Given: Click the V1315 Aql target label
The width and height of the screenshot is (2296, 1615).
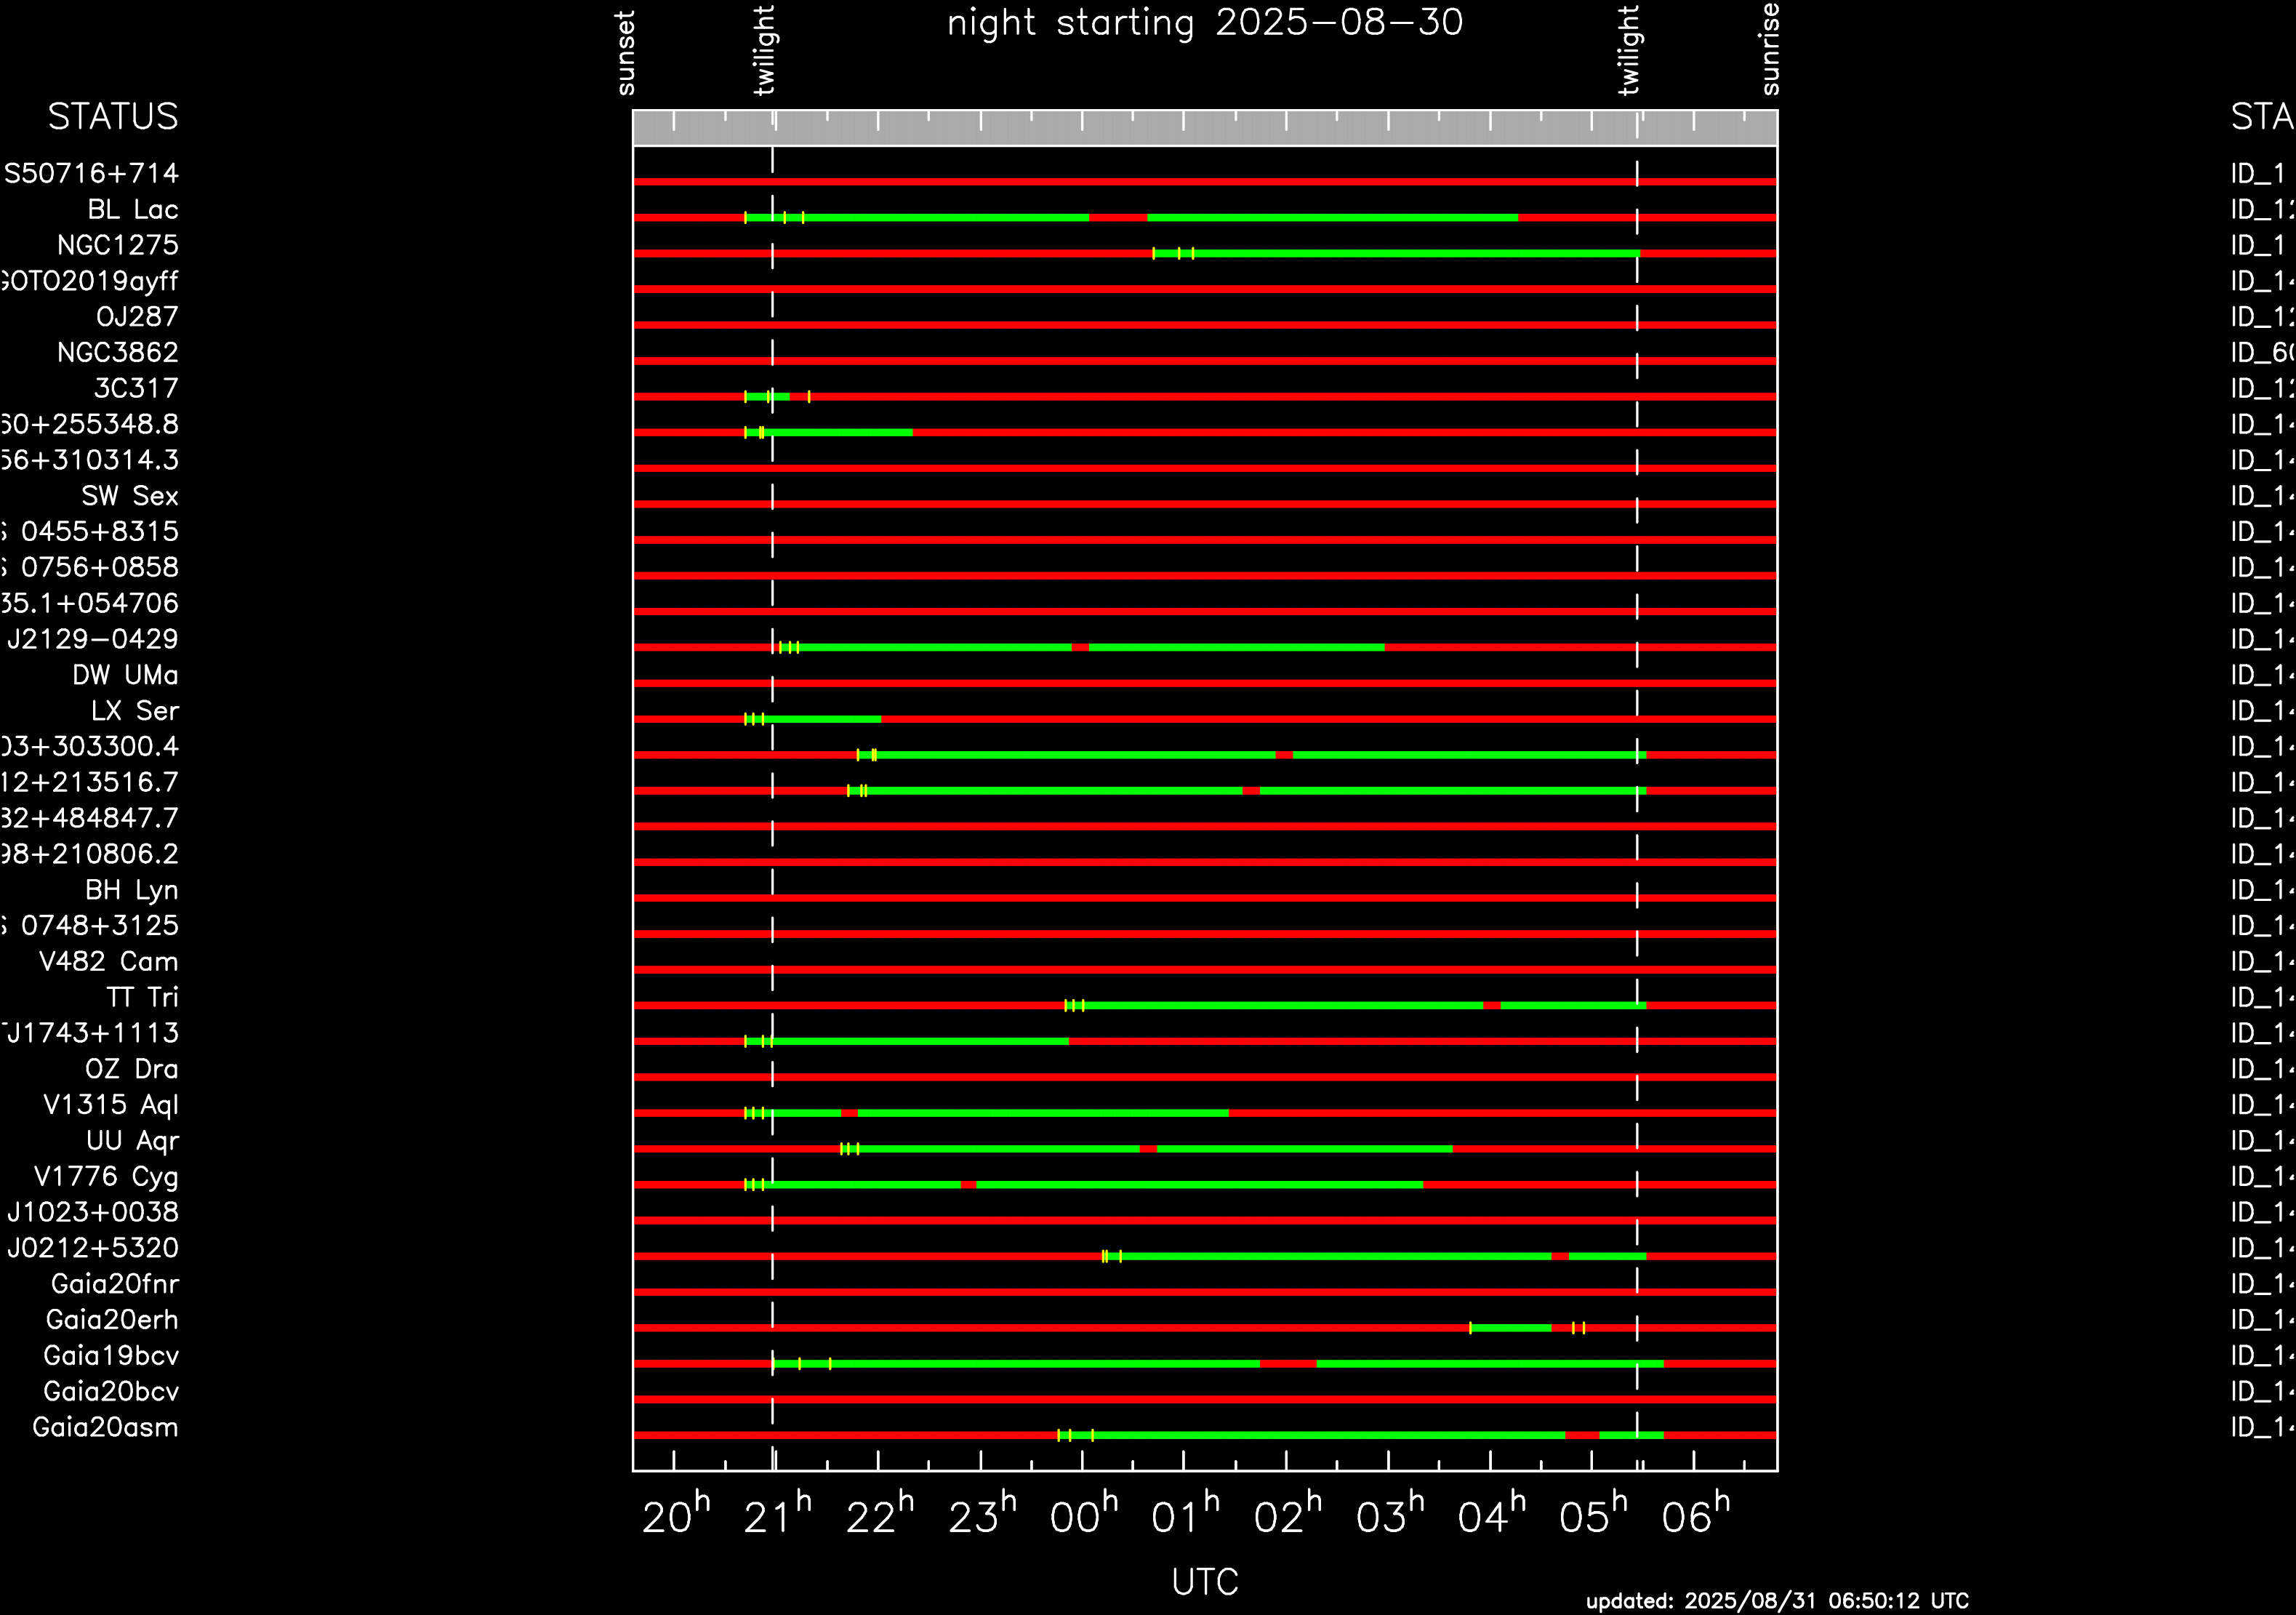Looking at the screenshot, I should coord(110,1105).
